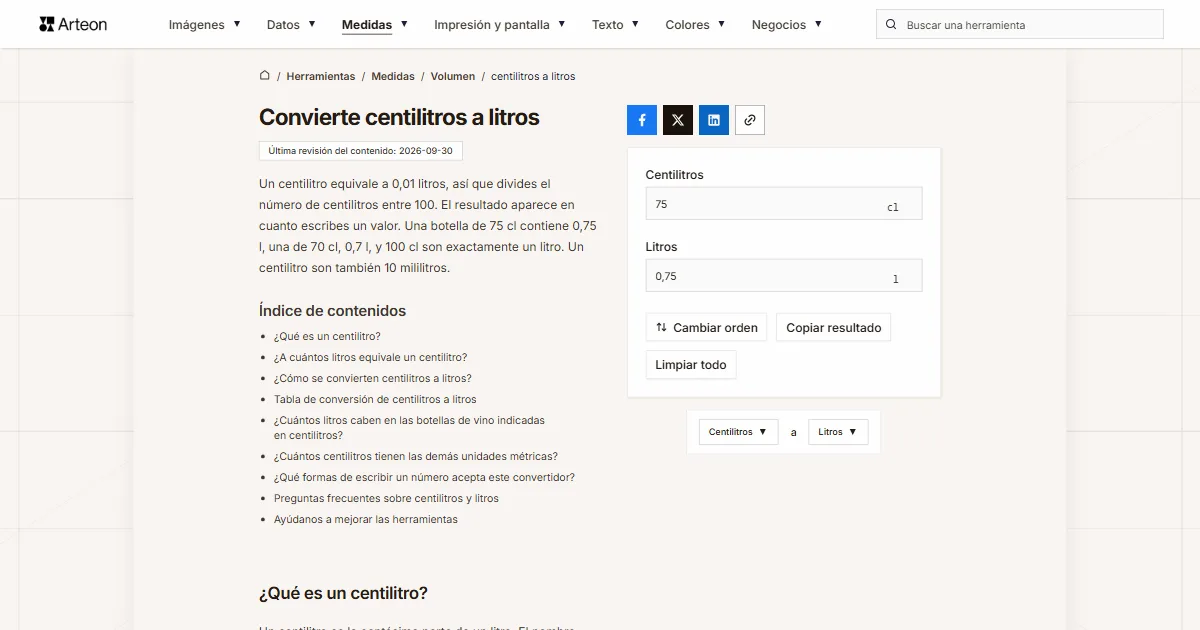
Task: Focus the Buscar una herramienta search field
Action: (x=1020, y=24)
